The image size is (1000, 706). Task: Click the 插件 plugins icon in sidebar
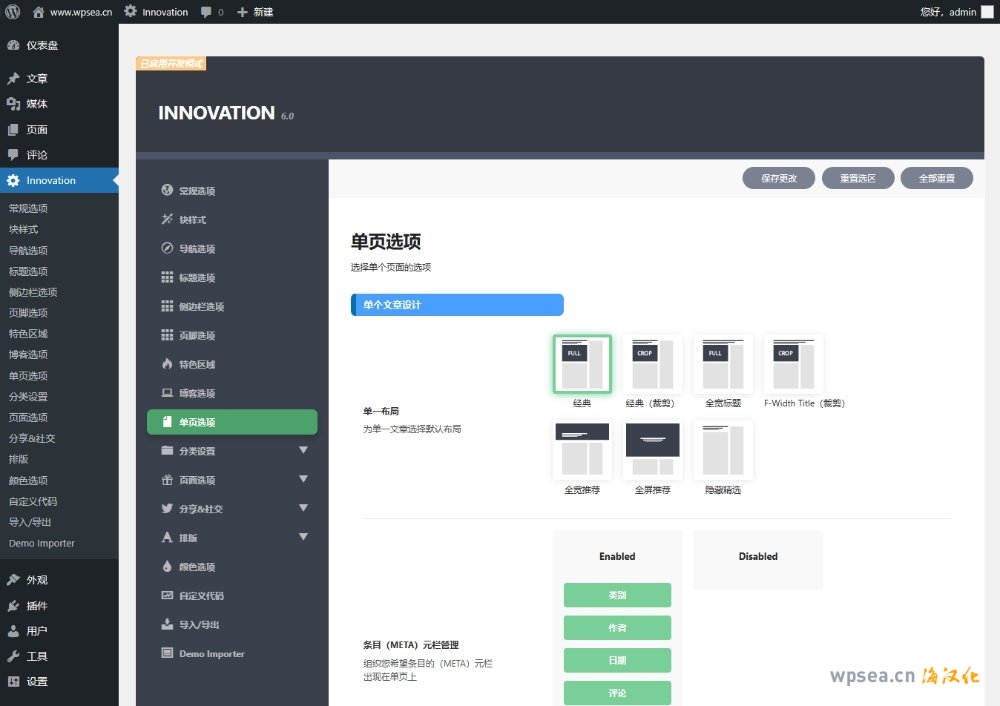13,606
